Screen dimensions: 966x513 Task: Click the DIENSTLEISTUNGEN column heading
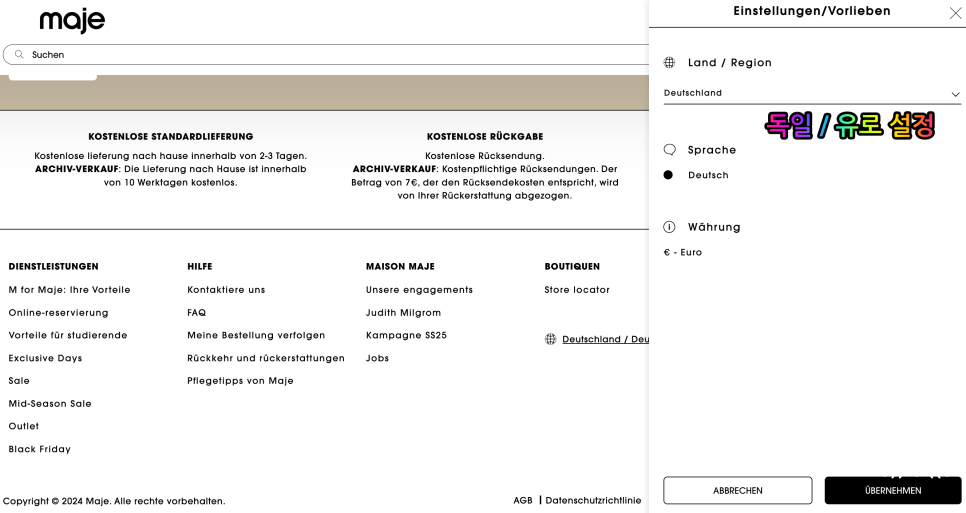click(x=54, y=267)
